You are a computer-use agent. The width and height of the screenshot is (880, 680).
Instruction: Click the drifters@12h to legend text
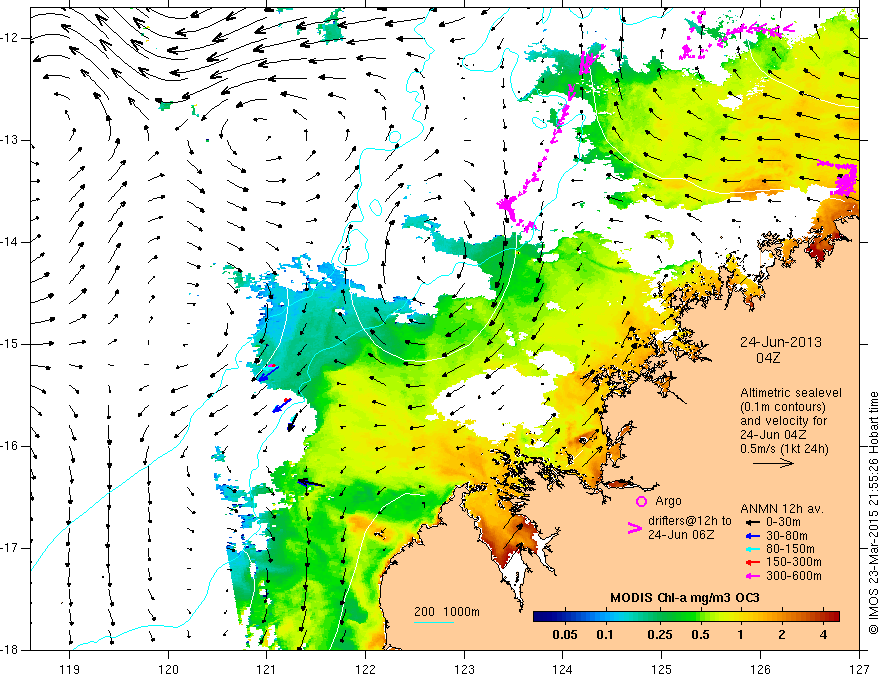click(690, 521)
